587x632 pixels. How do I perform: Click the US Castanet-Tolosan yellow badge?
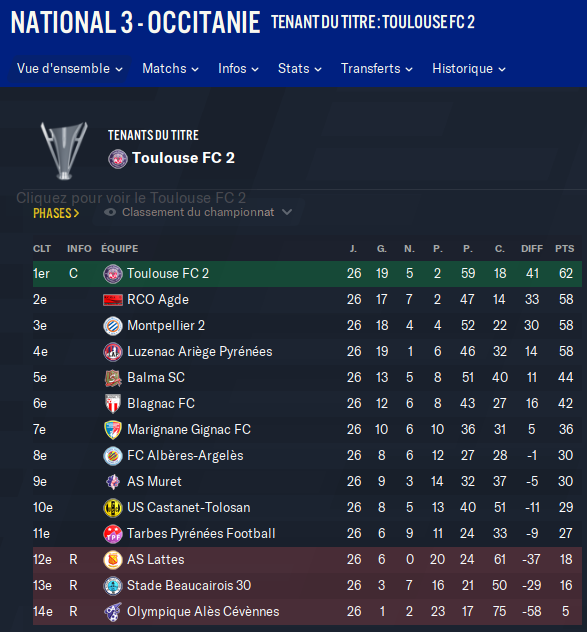pos(113,508)
